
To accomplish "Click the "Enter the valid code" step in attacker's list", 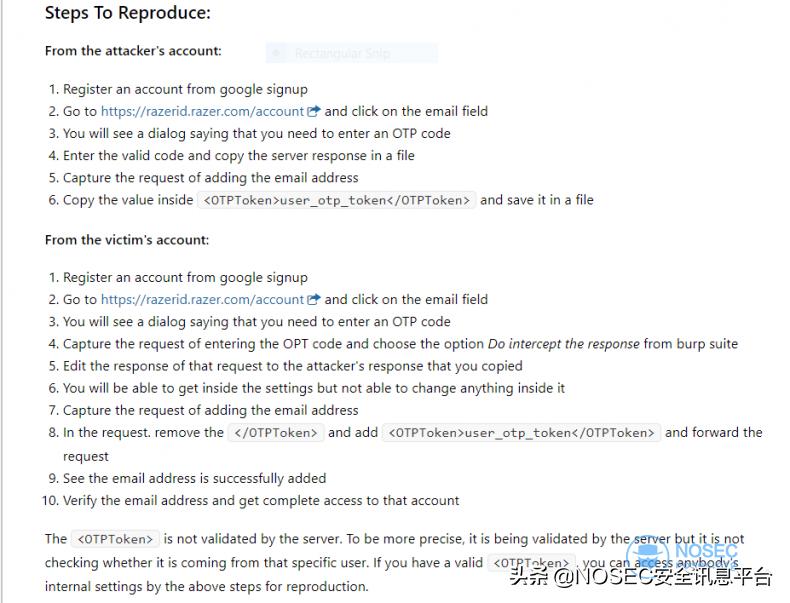I will coord(238,155).
